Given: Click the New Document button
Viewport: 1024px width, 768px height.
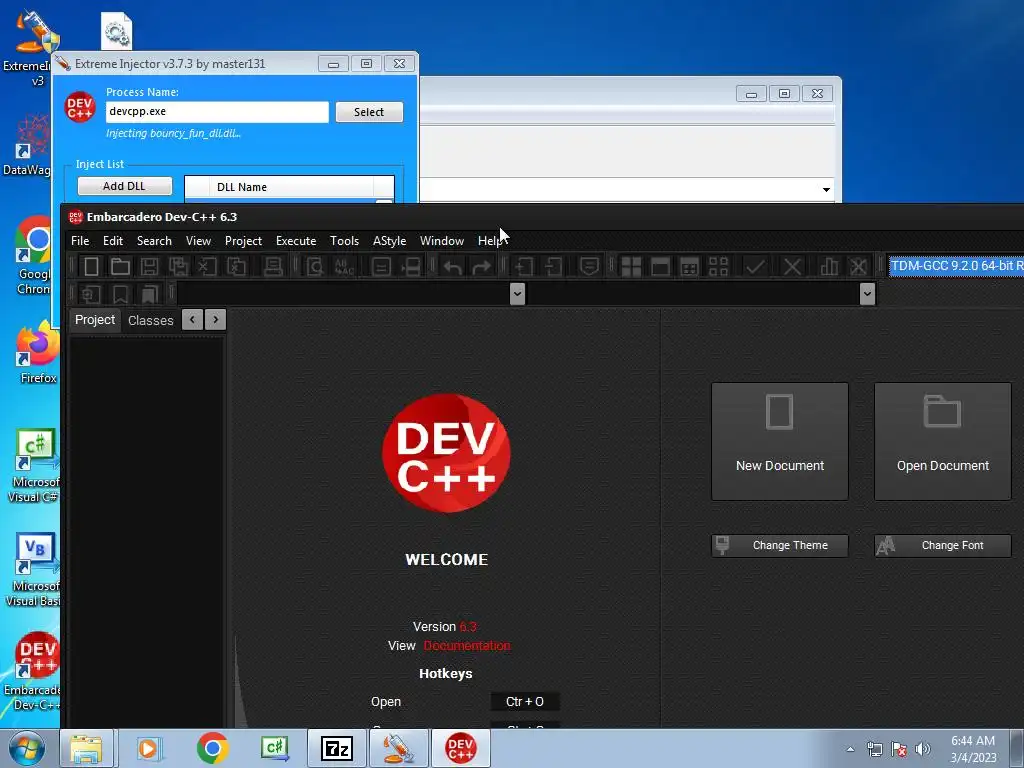Looking at the screenshot, I should coord(780,441).
